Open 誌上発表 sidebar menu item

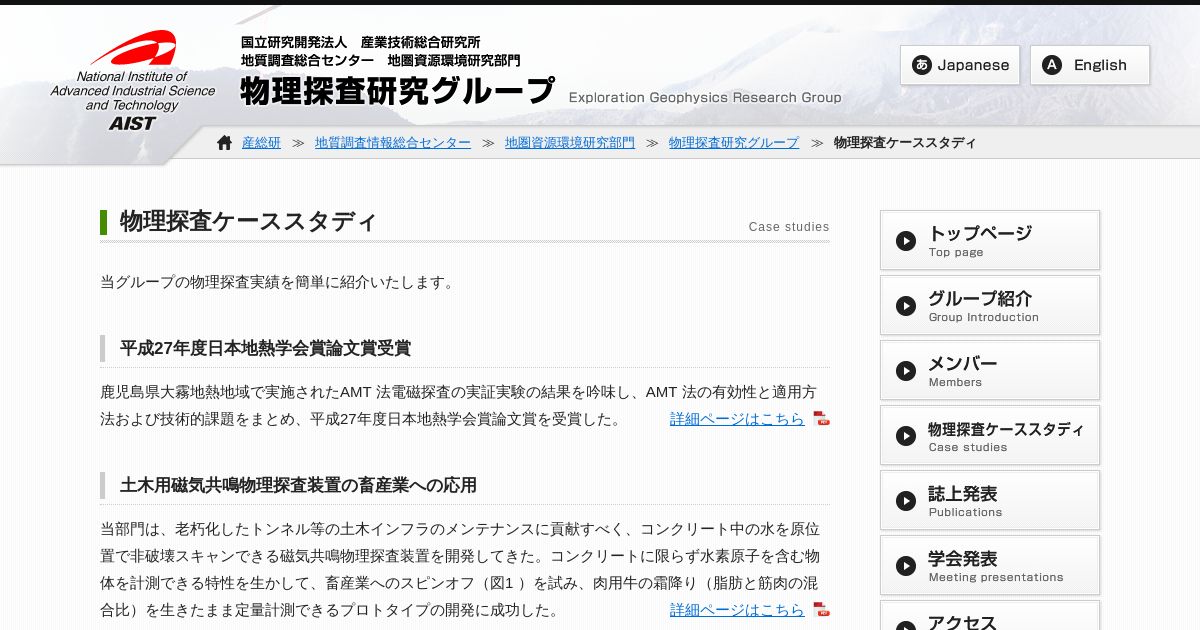(x=990, y=500)
